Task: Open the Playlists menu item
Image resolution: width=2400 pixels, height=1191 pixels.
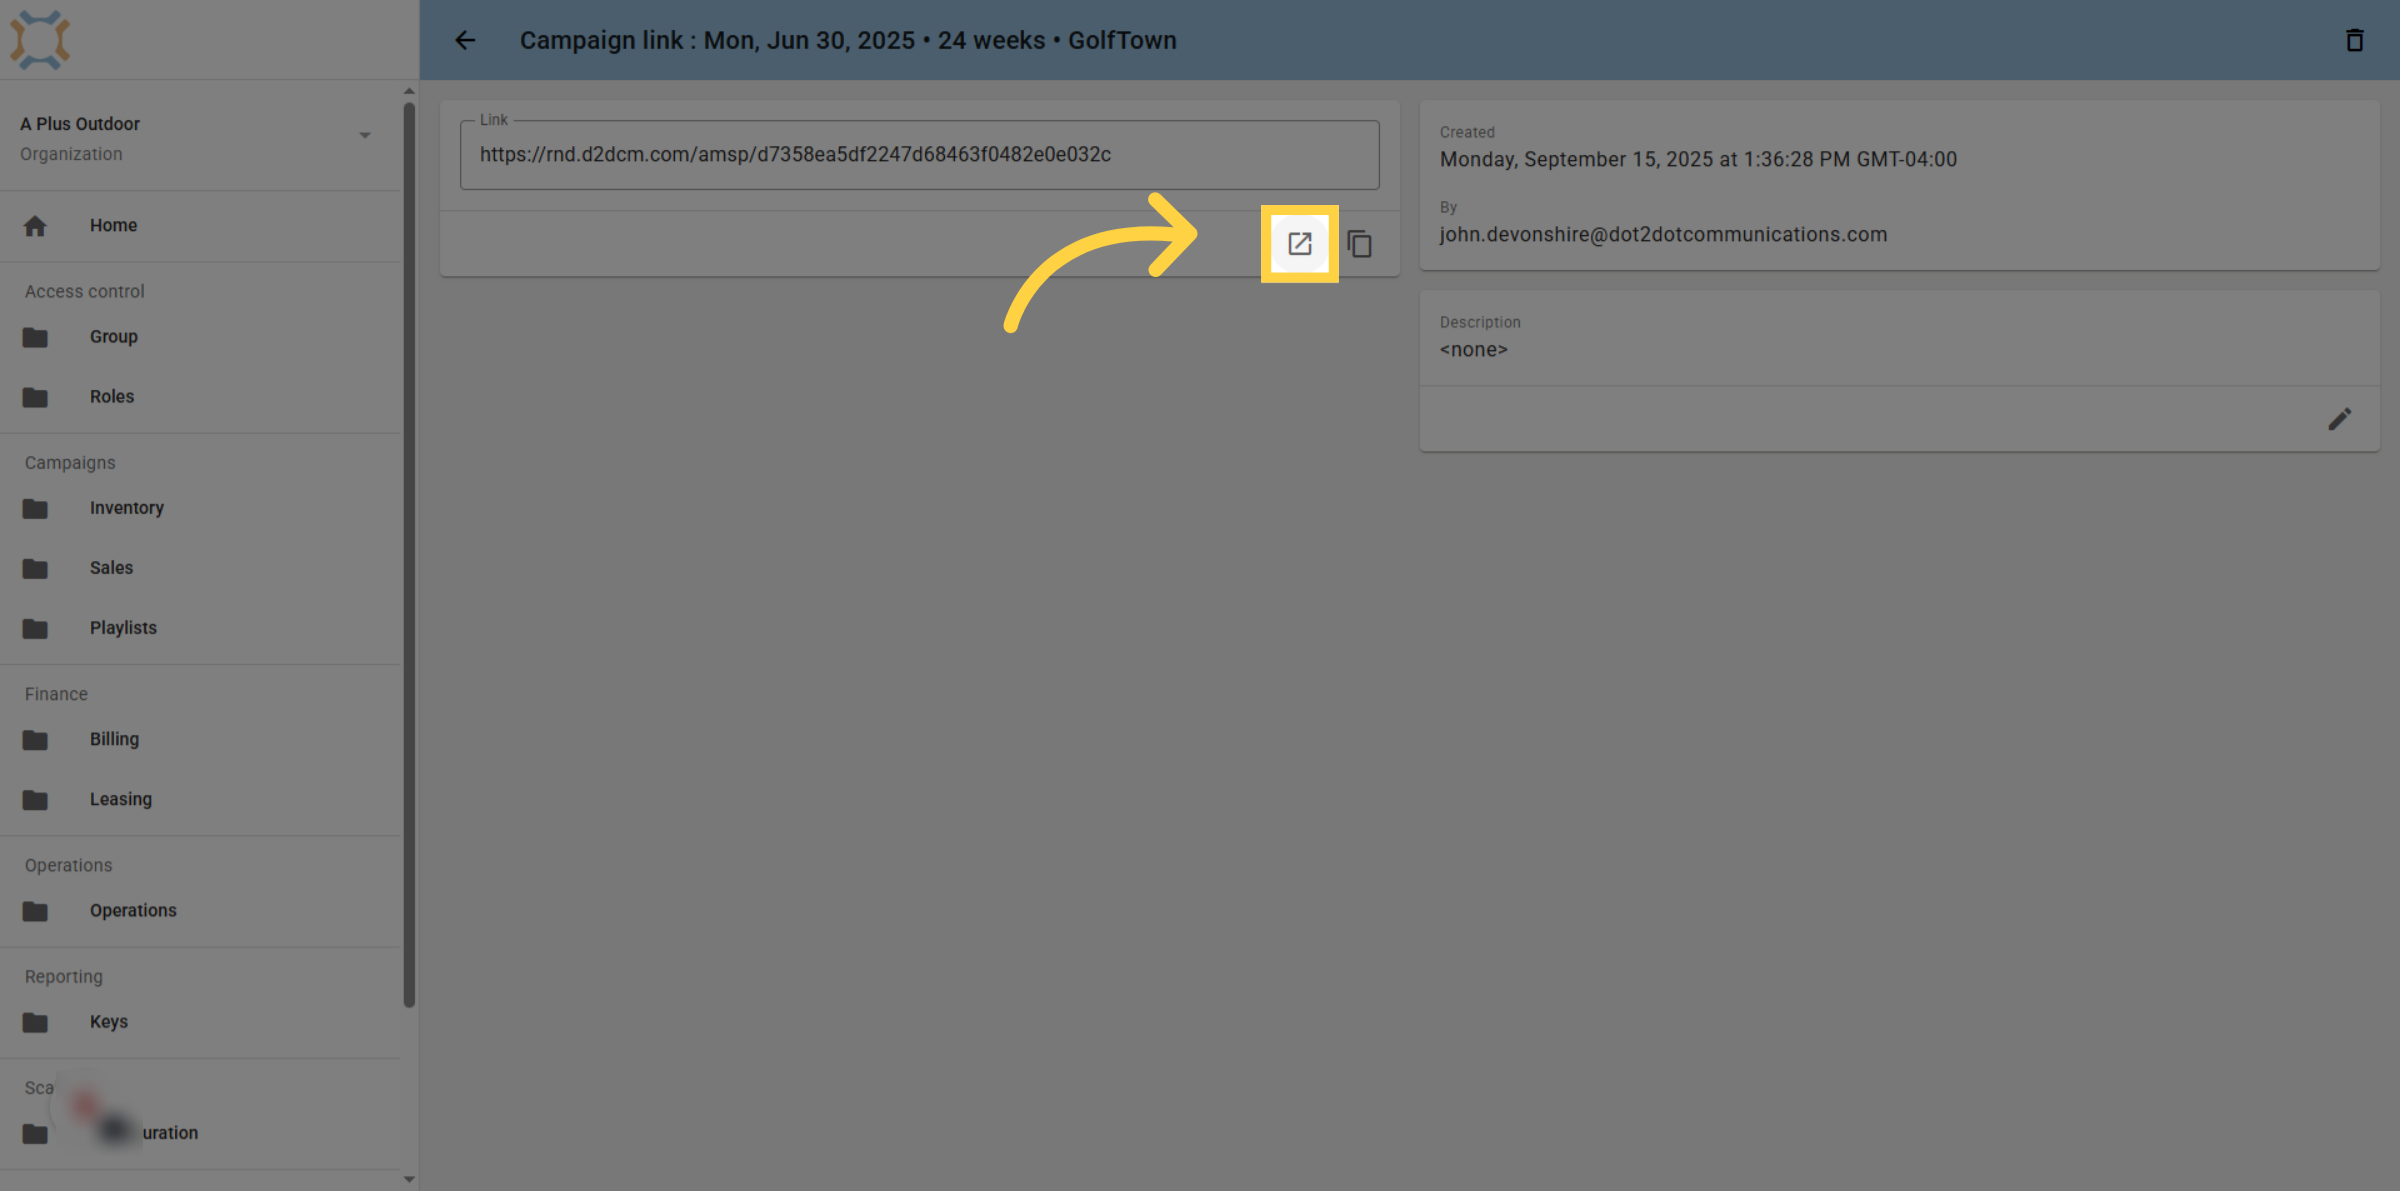Action: (200, 629)
